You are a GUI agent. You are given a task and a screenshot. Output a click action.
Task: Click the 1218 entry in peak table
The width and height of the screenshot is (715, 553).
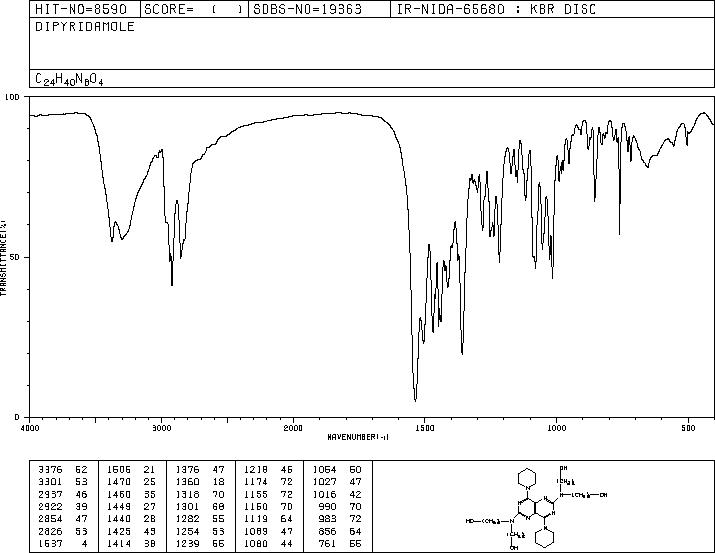256,470
